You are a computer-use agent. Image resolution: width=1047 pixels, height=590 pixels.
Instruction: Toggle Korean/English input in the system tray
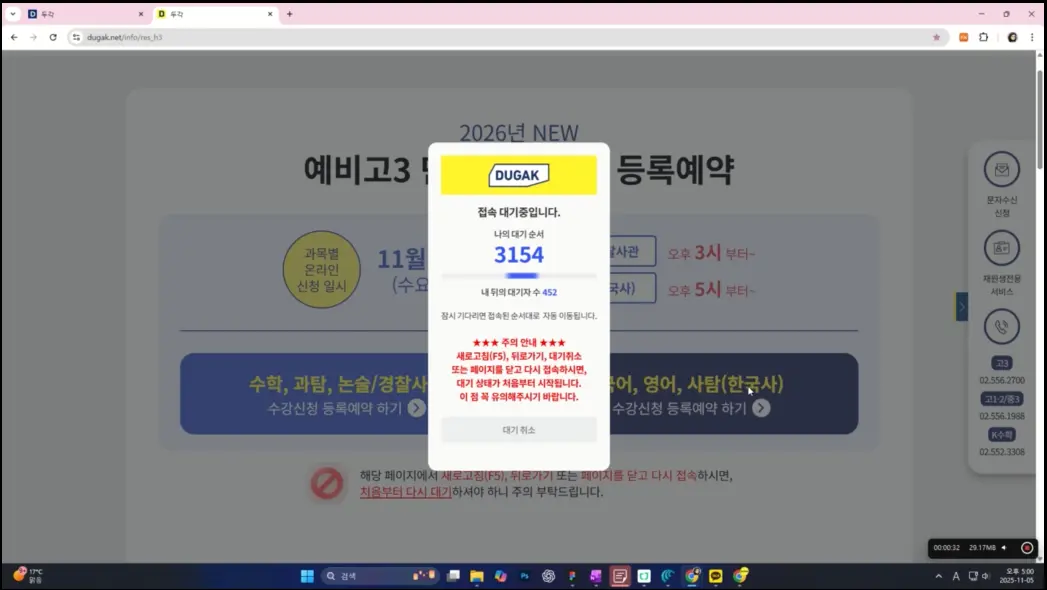956,575
